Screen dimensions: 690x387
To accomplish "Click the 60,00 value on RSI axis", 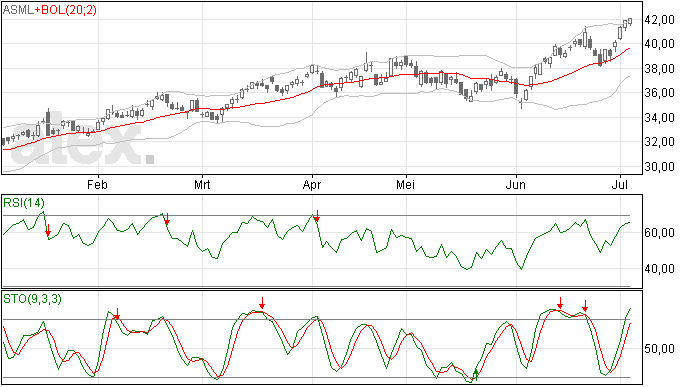I will [x=659, y=232].
